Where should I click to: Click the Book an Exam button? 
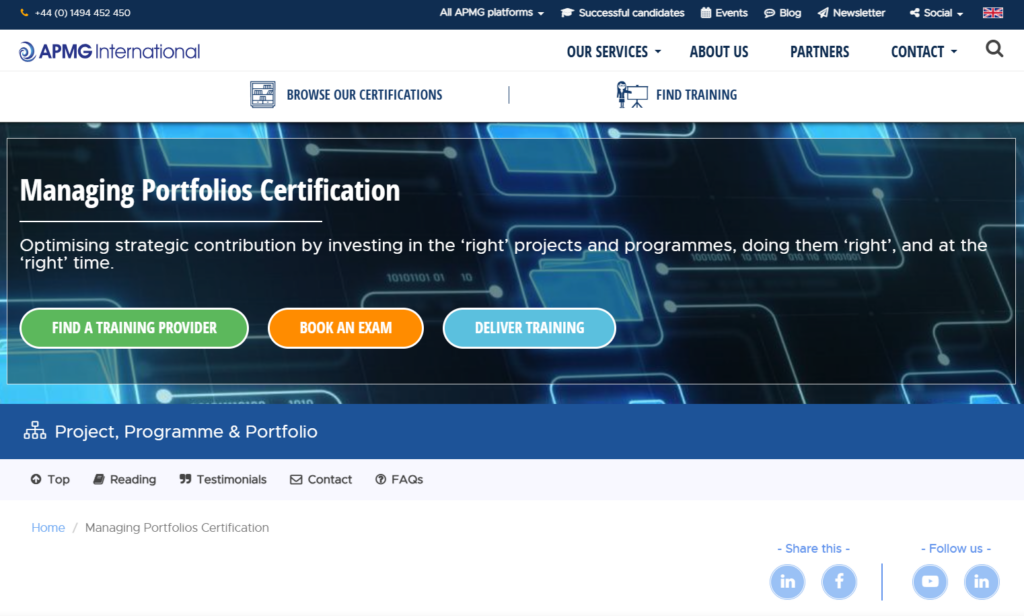[x=345, y=328]
